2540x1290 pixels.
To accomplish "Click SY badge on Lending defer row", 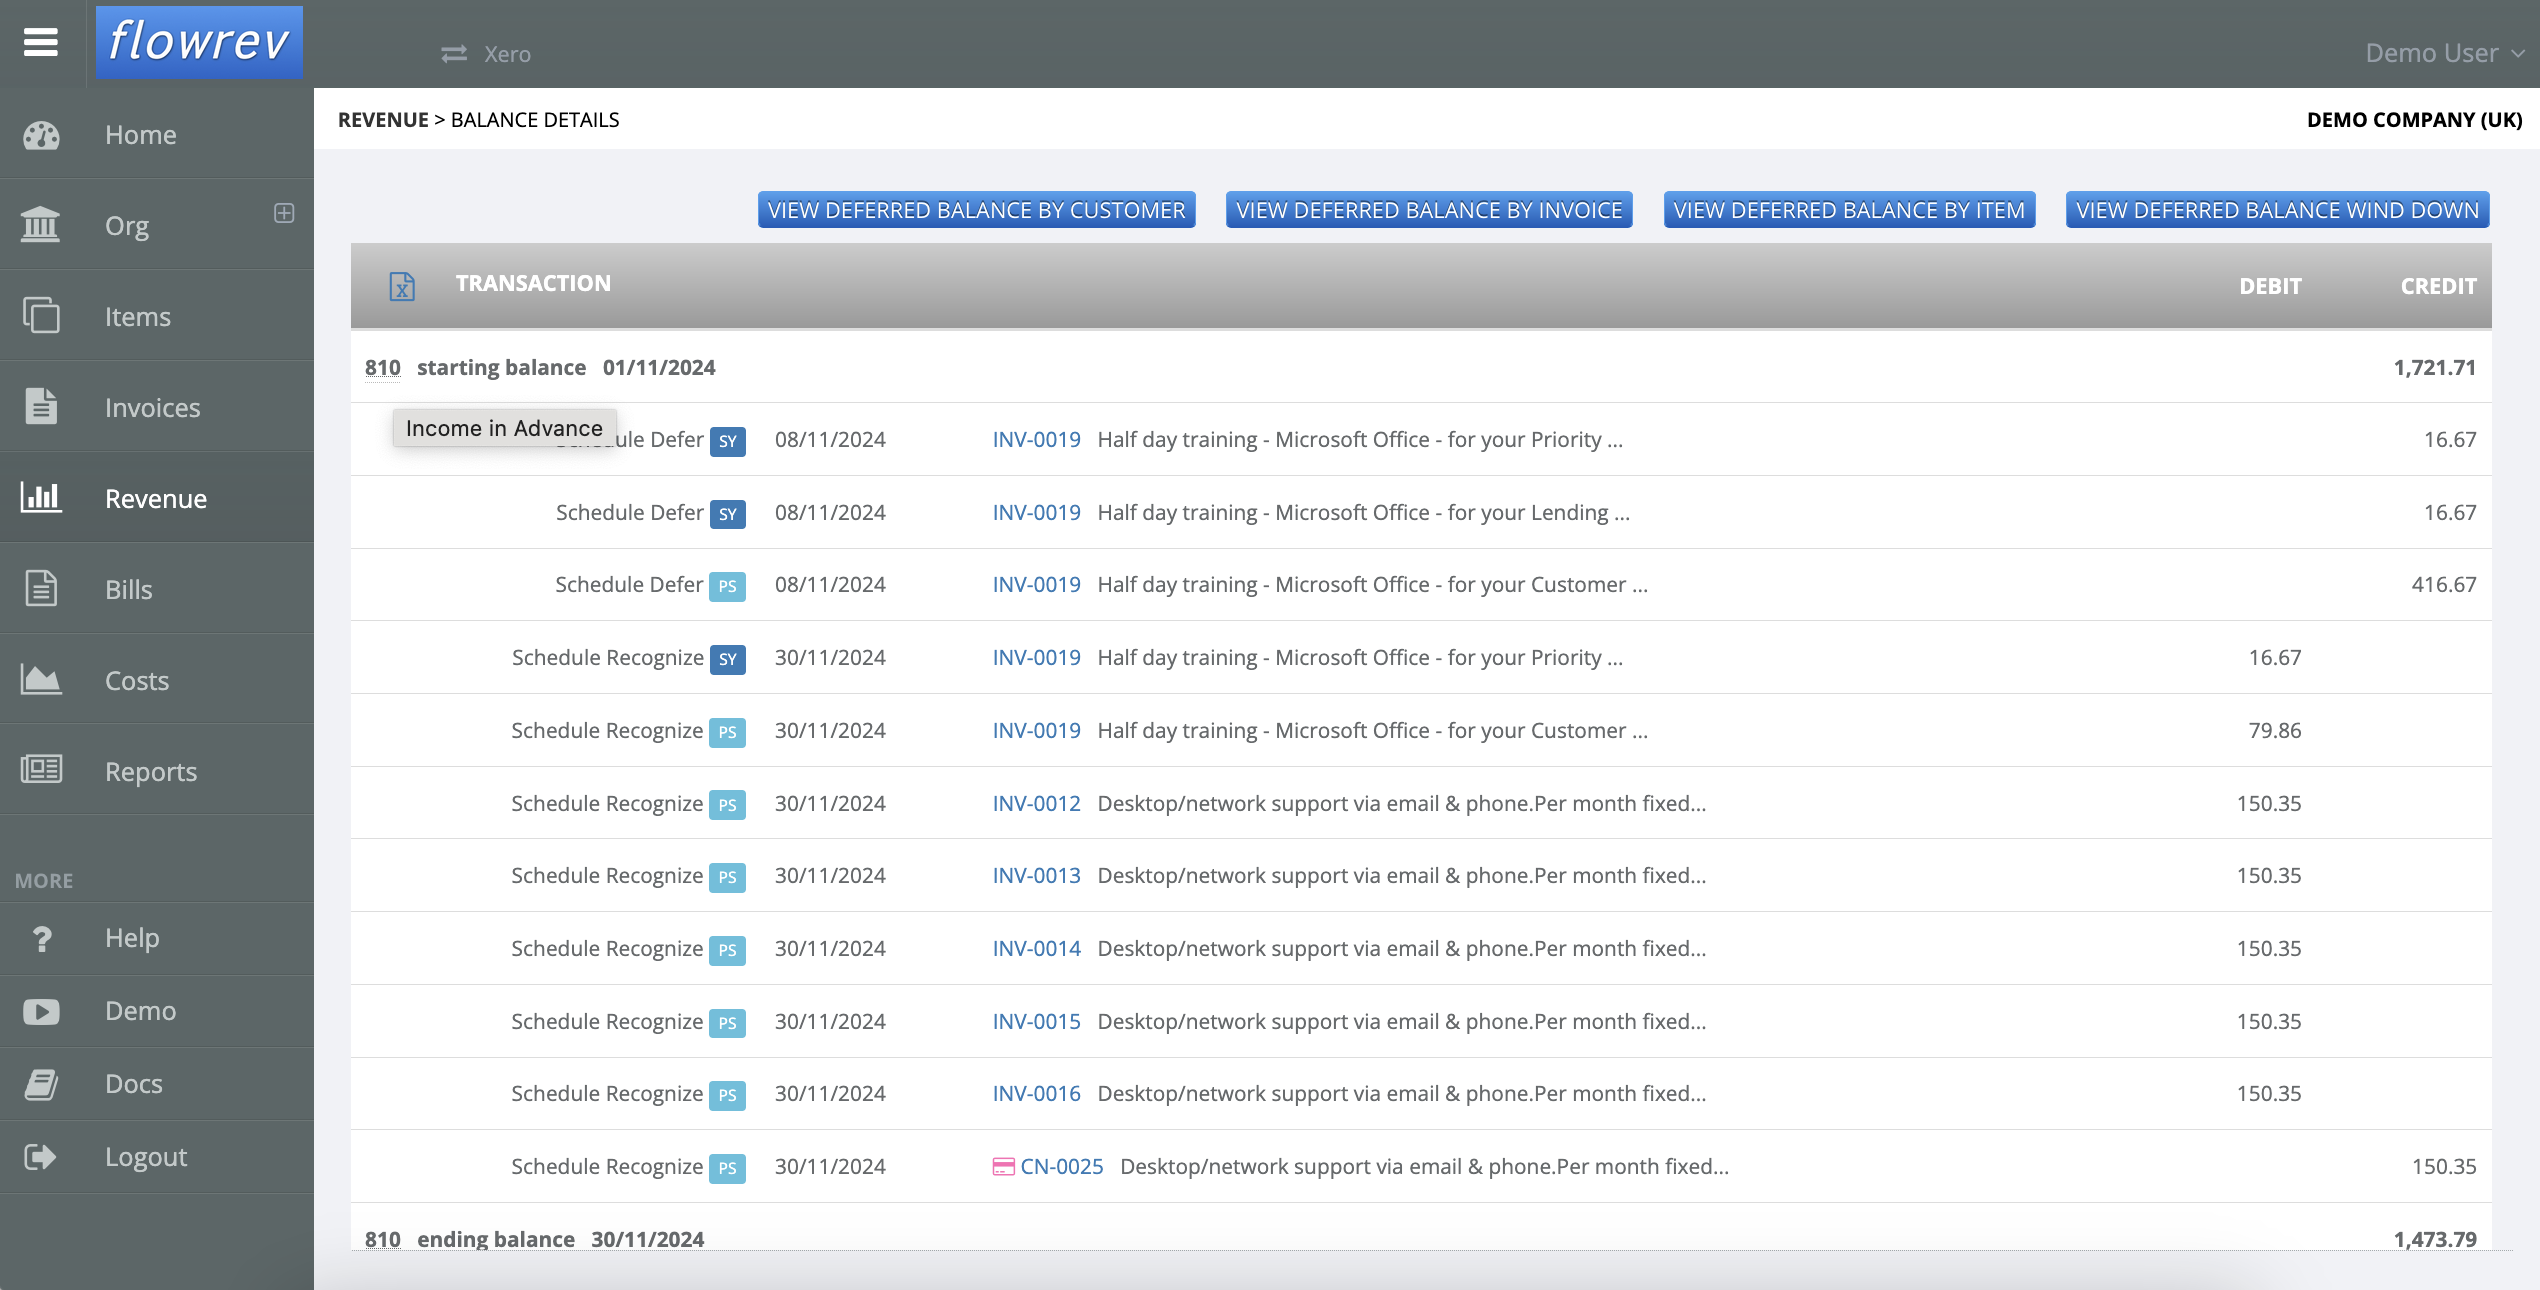I will [x=728, y=514].
